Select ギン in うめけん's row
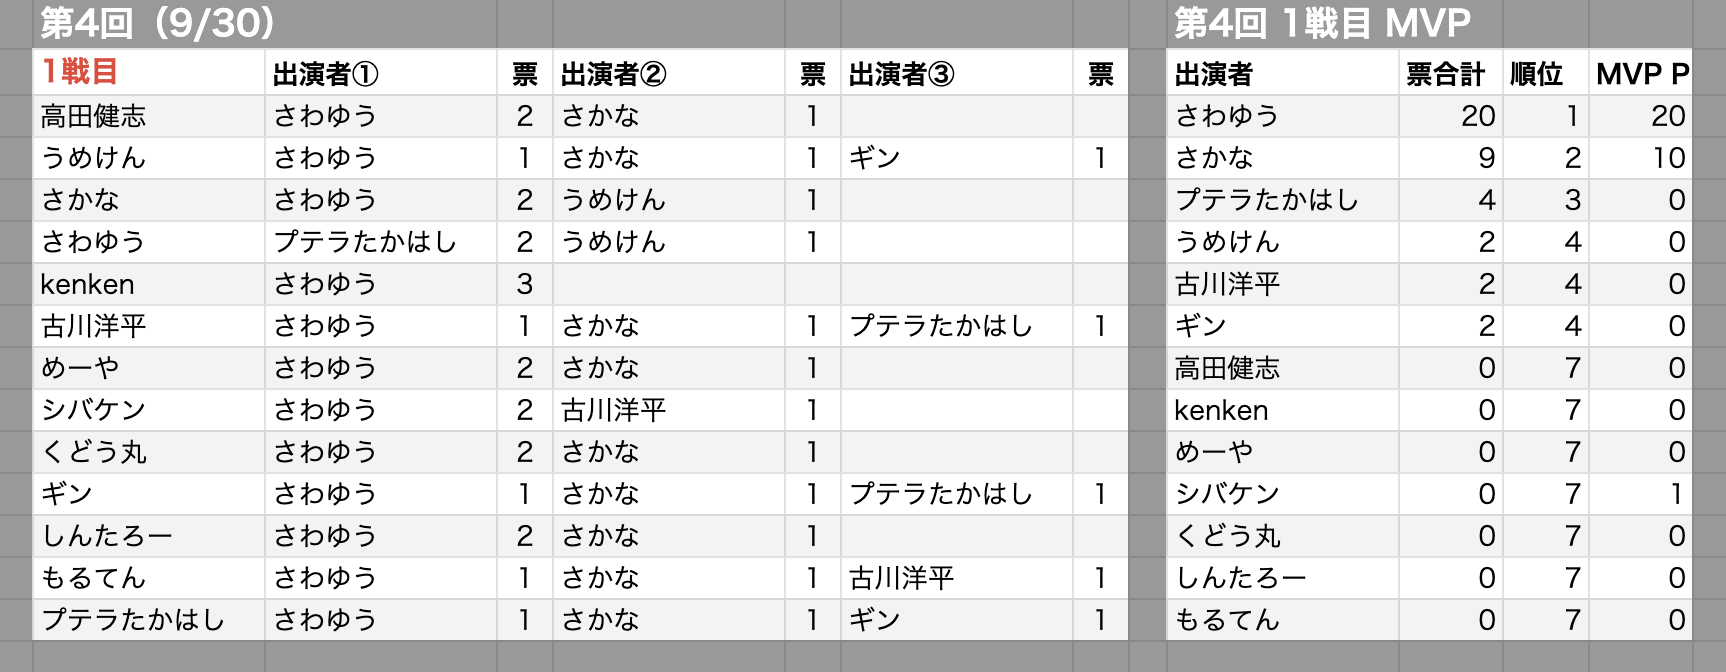1726x672 pixels. pos(875,158)
